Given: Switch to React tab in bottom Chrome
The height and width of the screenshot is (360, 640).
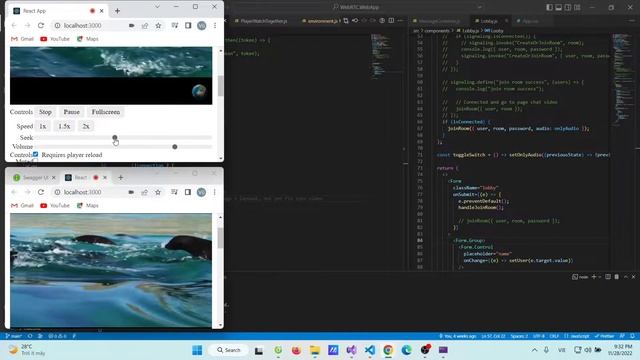Looking at the screenshot, I should point(86,178).
